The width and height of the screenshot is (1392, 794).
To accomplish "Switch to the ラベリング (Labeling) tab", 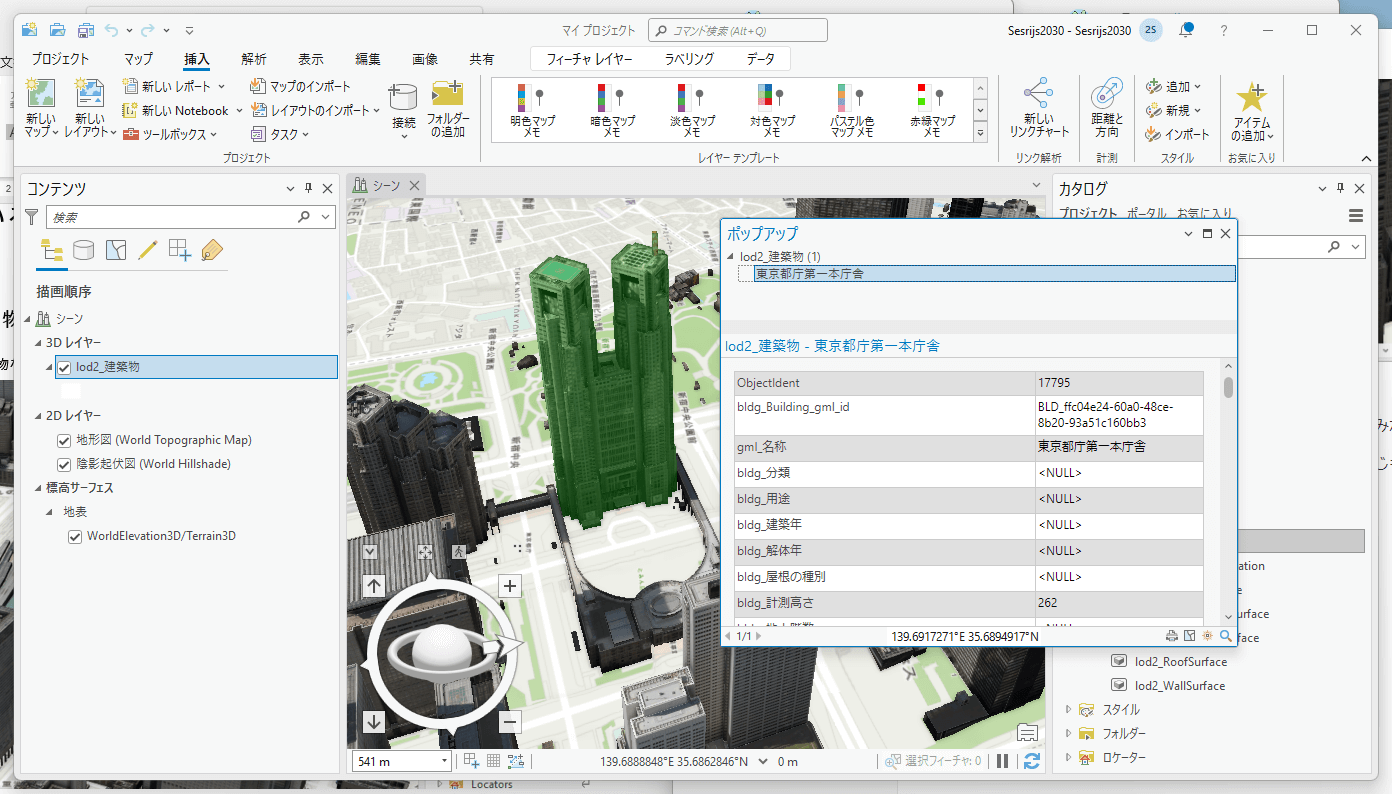I will point(689,59).
